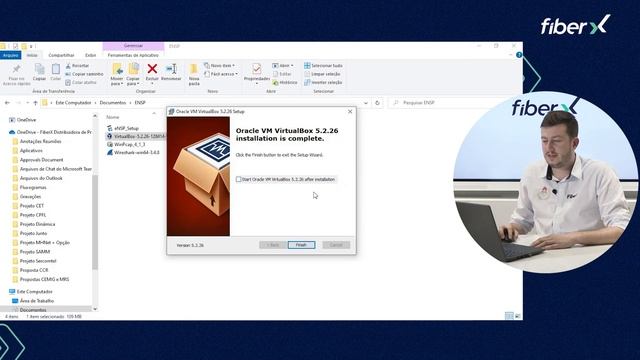This screenshot has height=360, width=640.
Task: Click the back arrow in Explorer navigation
Action: pos(7,103)
